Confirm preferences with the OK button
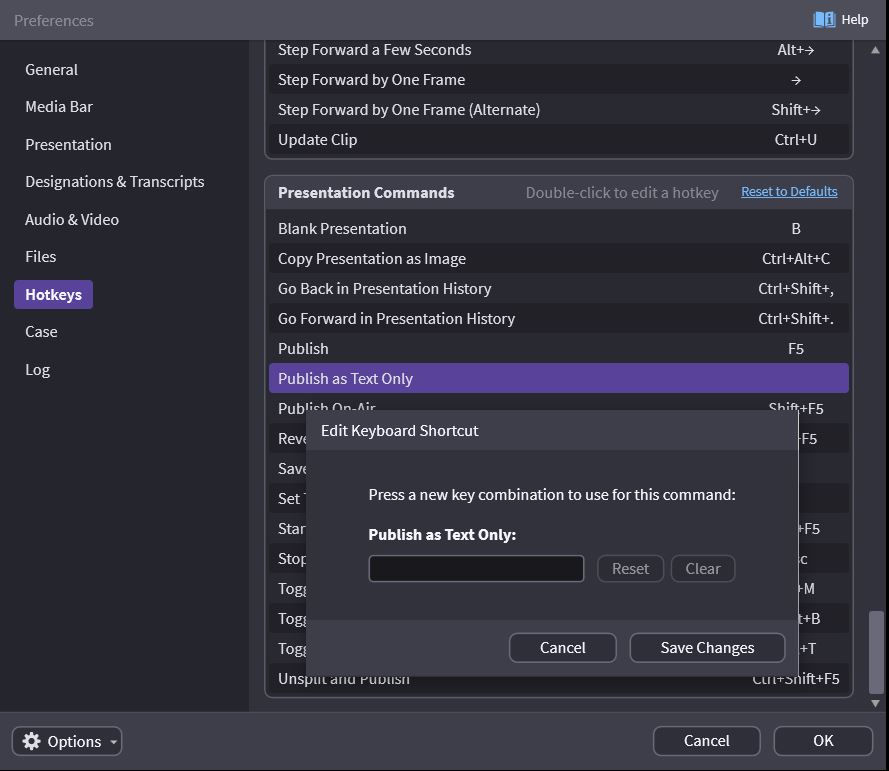Image resolution: width=889 pixels, height=771 pixels. [823, 741]
